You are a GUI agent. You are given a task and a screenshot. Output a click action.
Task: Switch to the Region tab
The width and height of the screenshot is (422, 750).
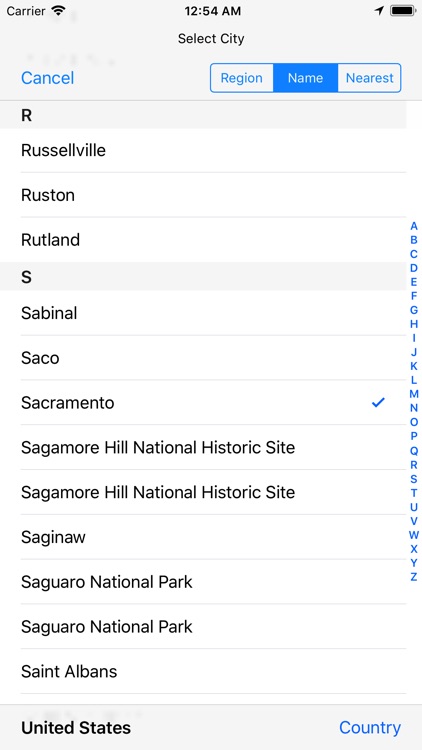(242, 78)
